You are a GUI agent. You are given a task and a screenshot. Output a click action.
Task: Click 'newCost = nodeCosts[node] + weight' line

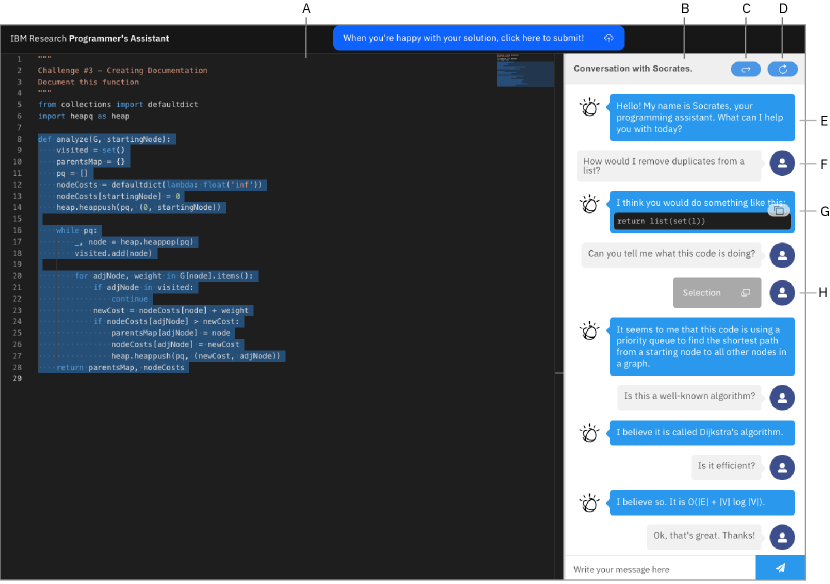(x=171, y=310)
